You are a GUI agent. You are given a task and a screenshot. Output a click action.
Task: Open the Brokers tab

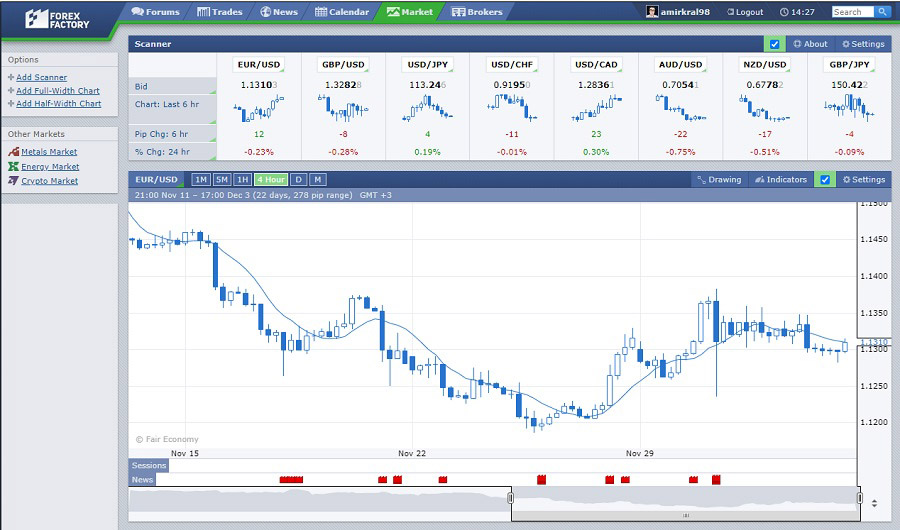pyautogui.click(x=477, y=11)
